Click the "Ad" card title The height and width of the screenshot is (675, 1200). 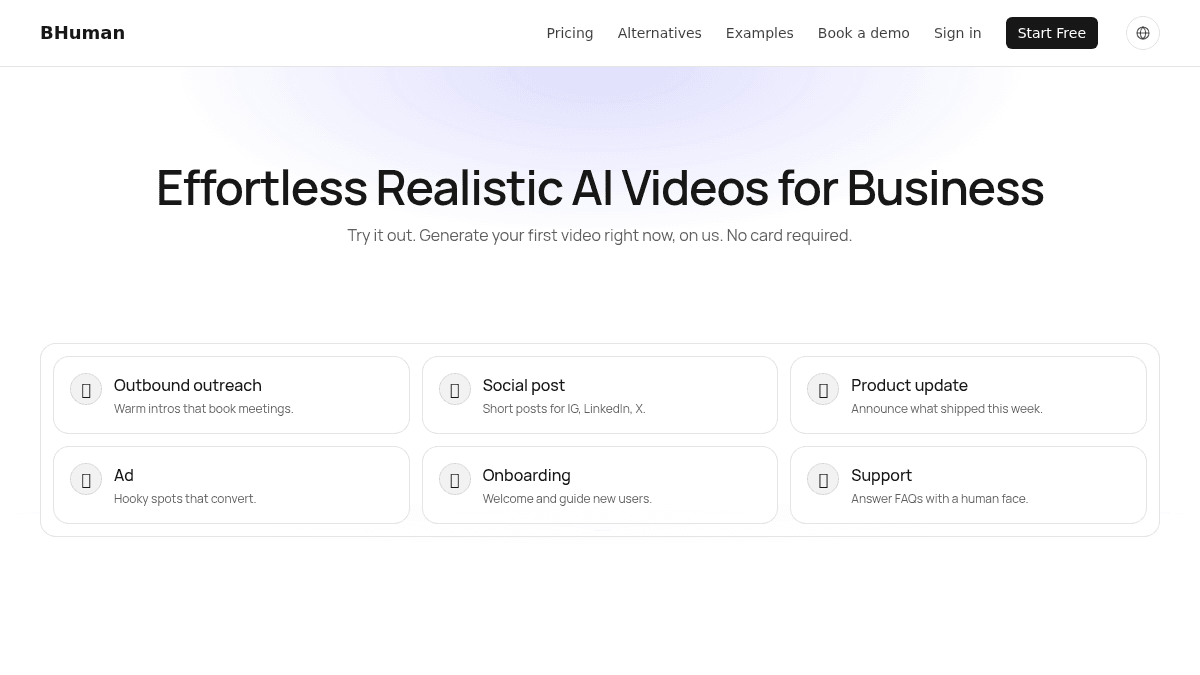124,475
